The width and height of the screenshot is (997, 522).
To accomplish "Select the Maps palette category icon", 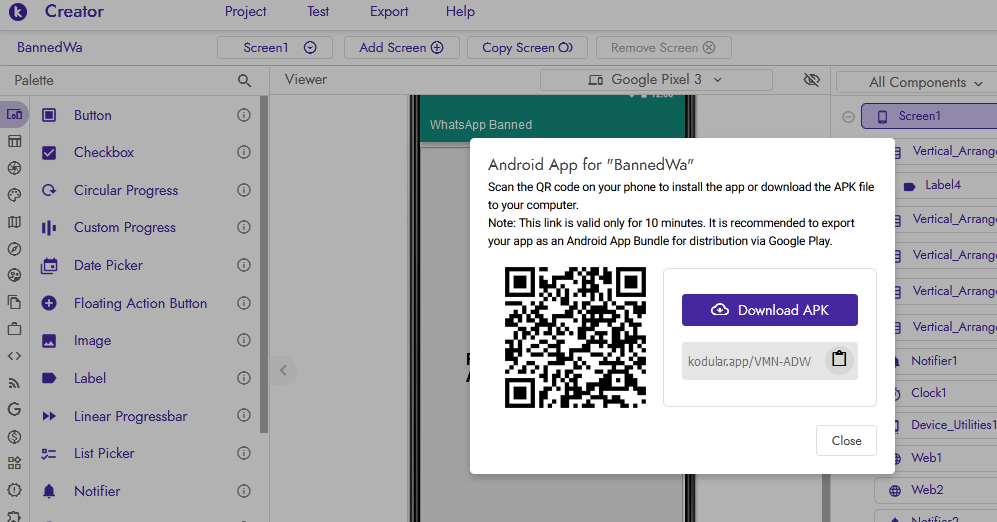I will click(x=14, y=222).
